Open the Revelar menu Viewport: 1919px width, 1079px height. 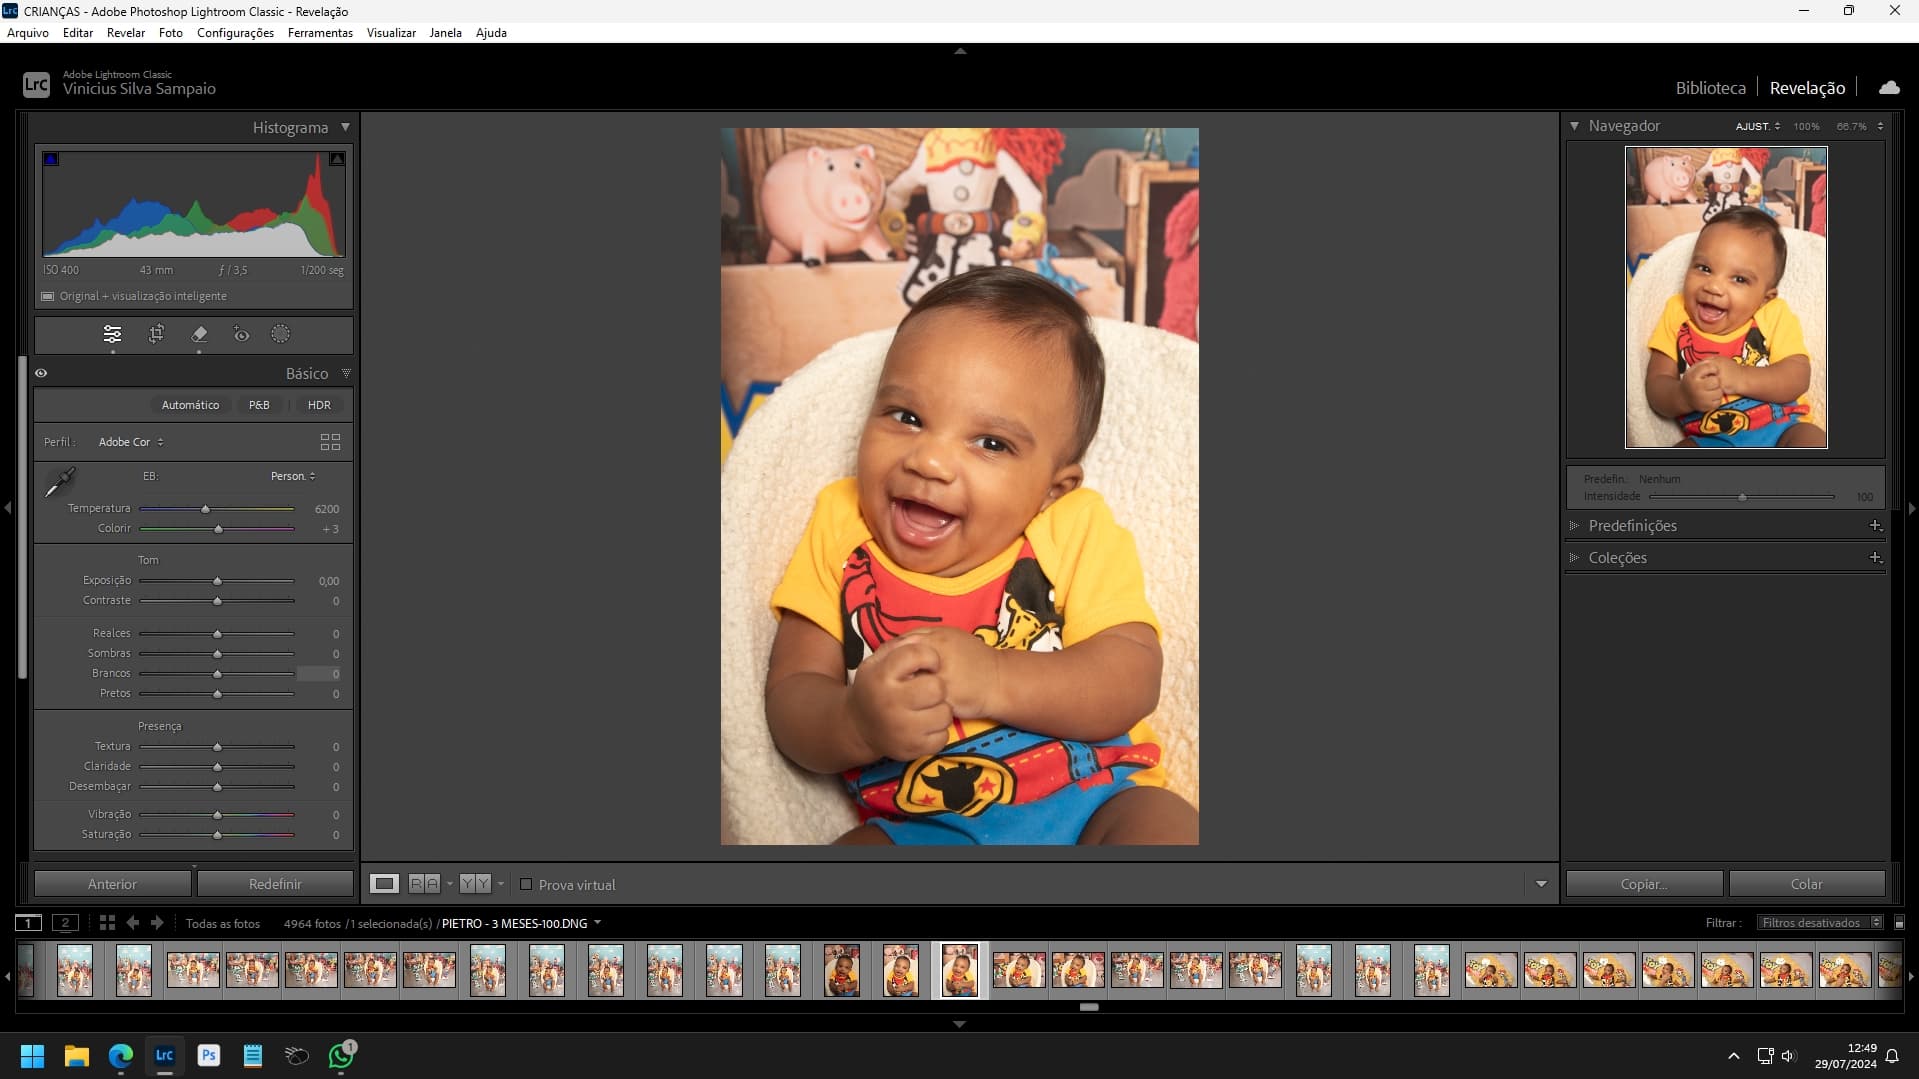coord(125,32)
